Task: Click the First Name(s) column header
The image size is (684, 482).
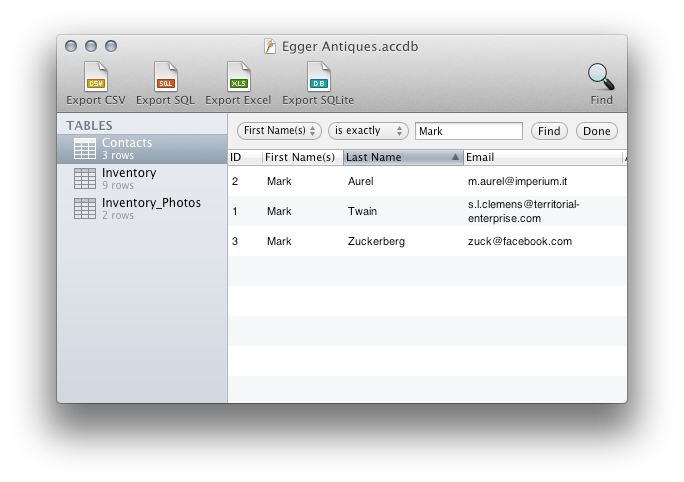Action: click(303, 157)
